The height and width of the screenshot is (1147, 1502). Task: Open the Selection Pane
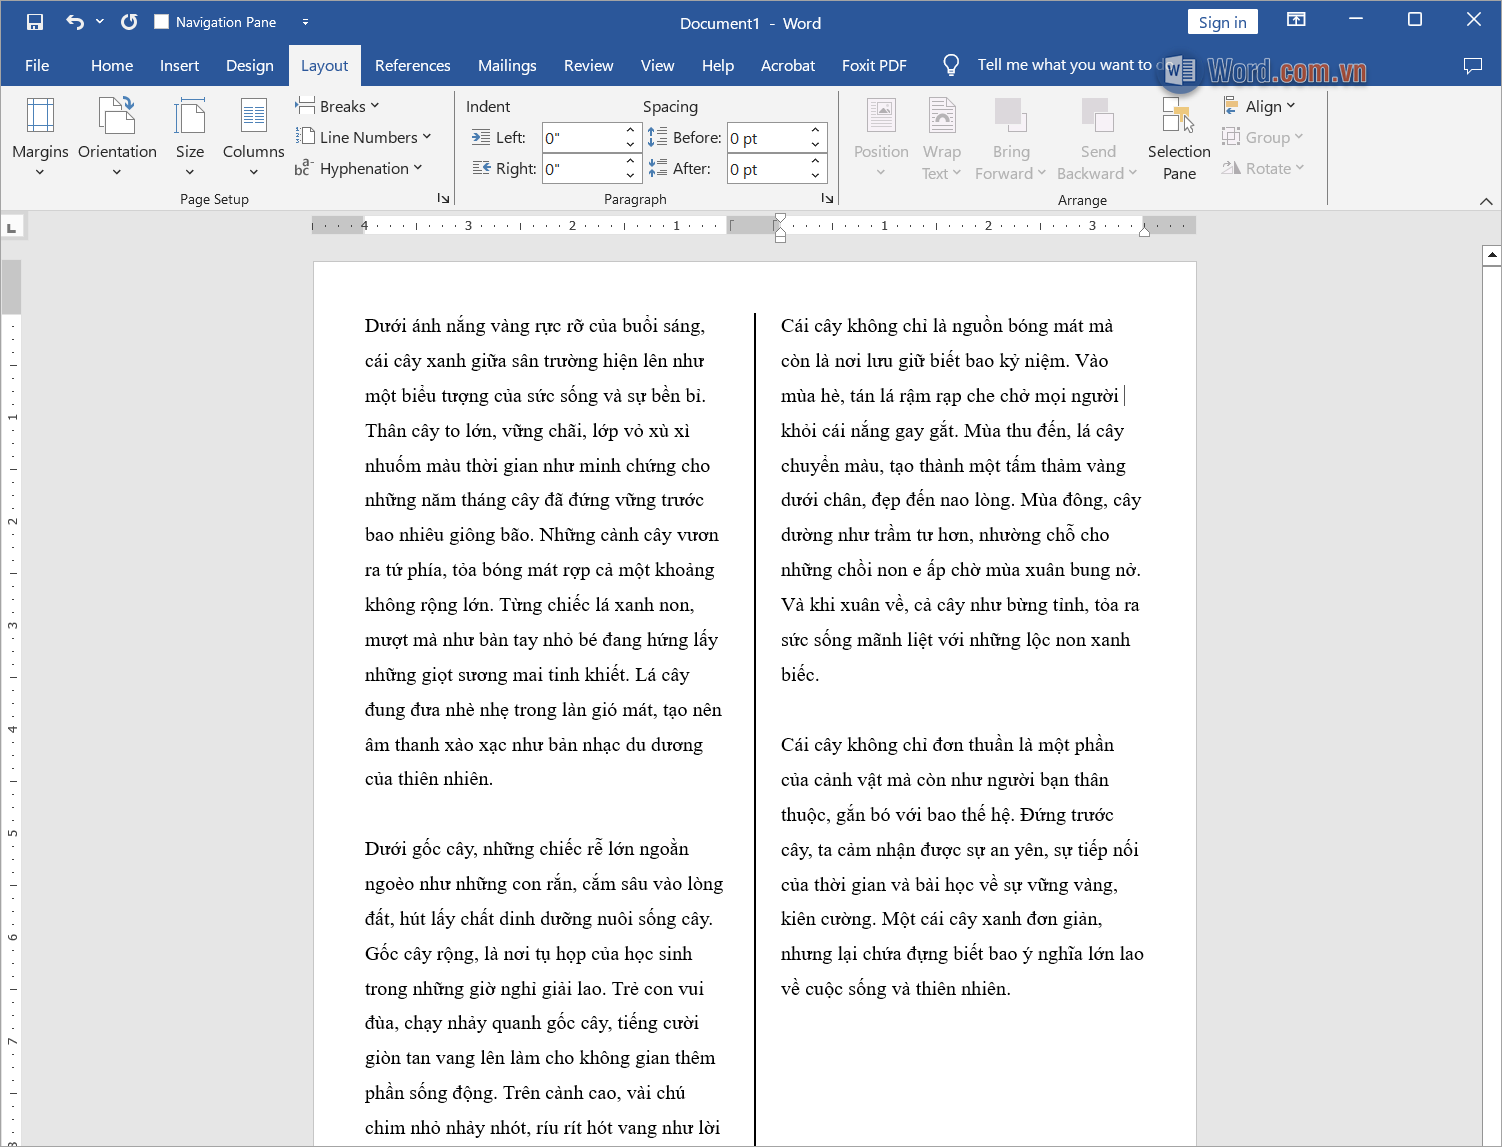pos(1179,138)
